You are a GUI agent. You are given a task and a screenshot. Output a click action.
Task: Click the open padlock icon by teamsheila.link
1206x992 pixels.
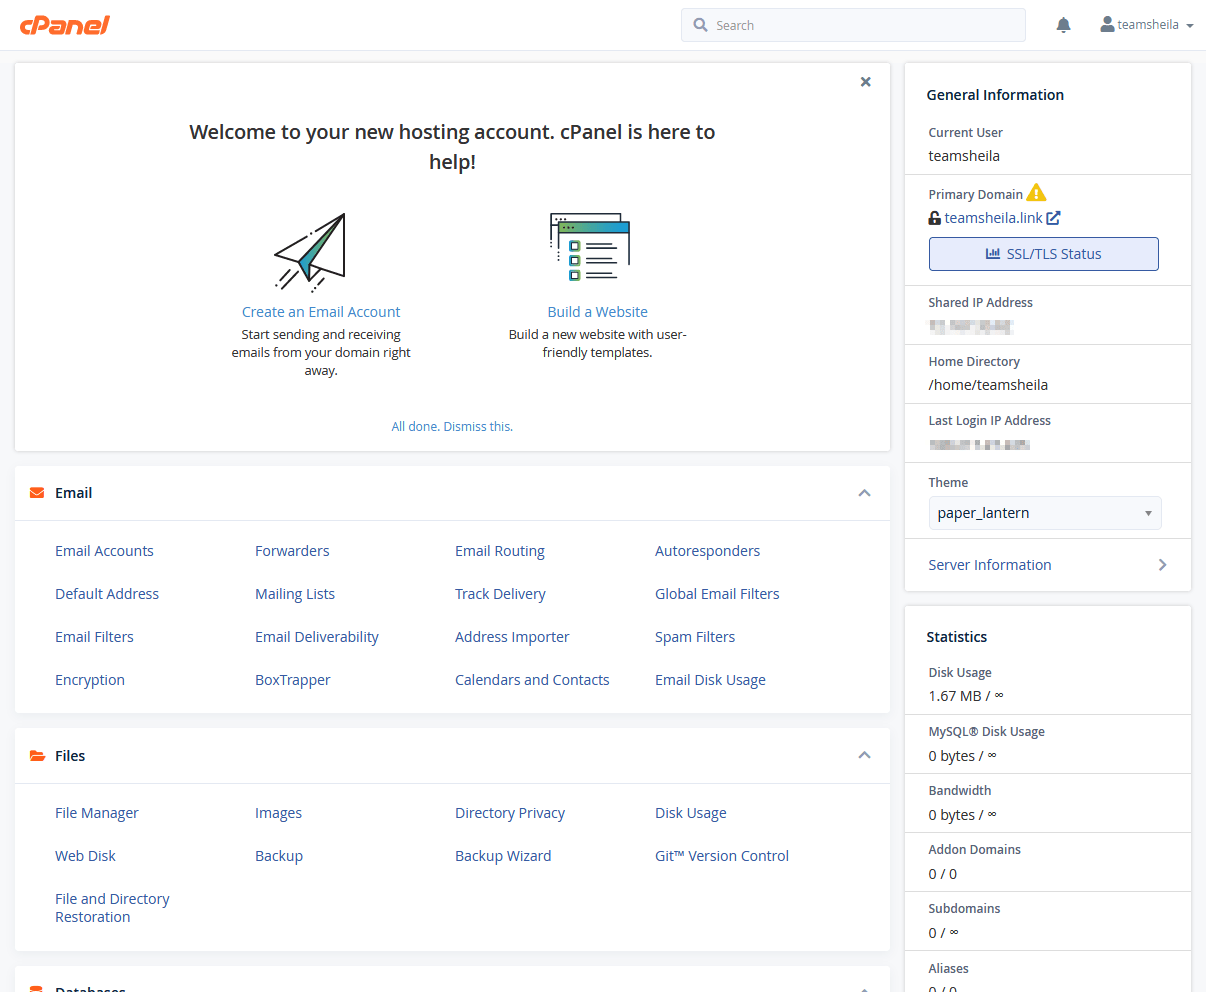click(x=934, y=218)
